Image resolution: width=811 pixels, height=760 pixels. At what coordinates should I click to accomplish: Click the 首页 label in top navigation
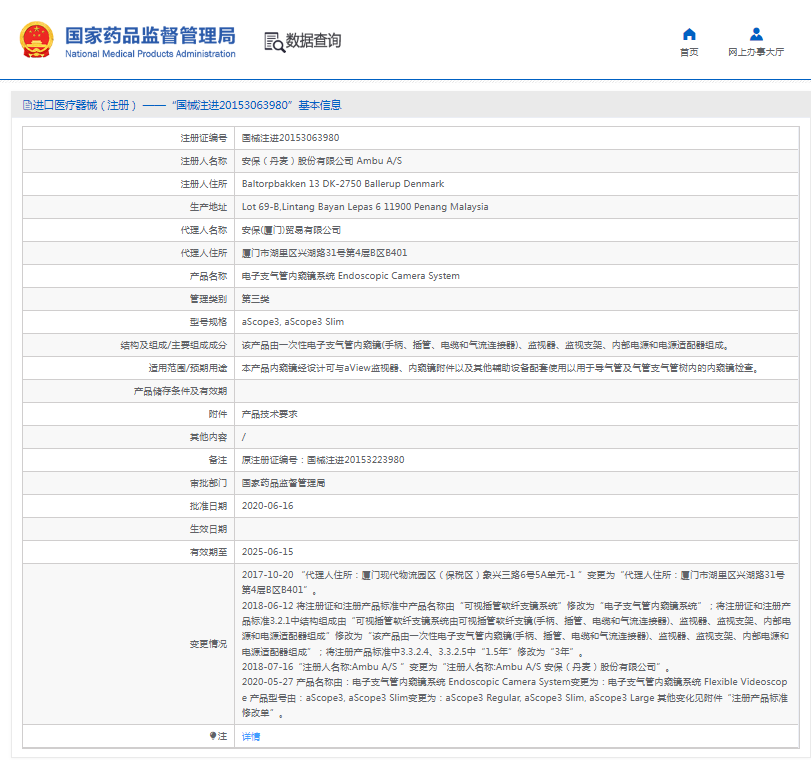point(689,52)
